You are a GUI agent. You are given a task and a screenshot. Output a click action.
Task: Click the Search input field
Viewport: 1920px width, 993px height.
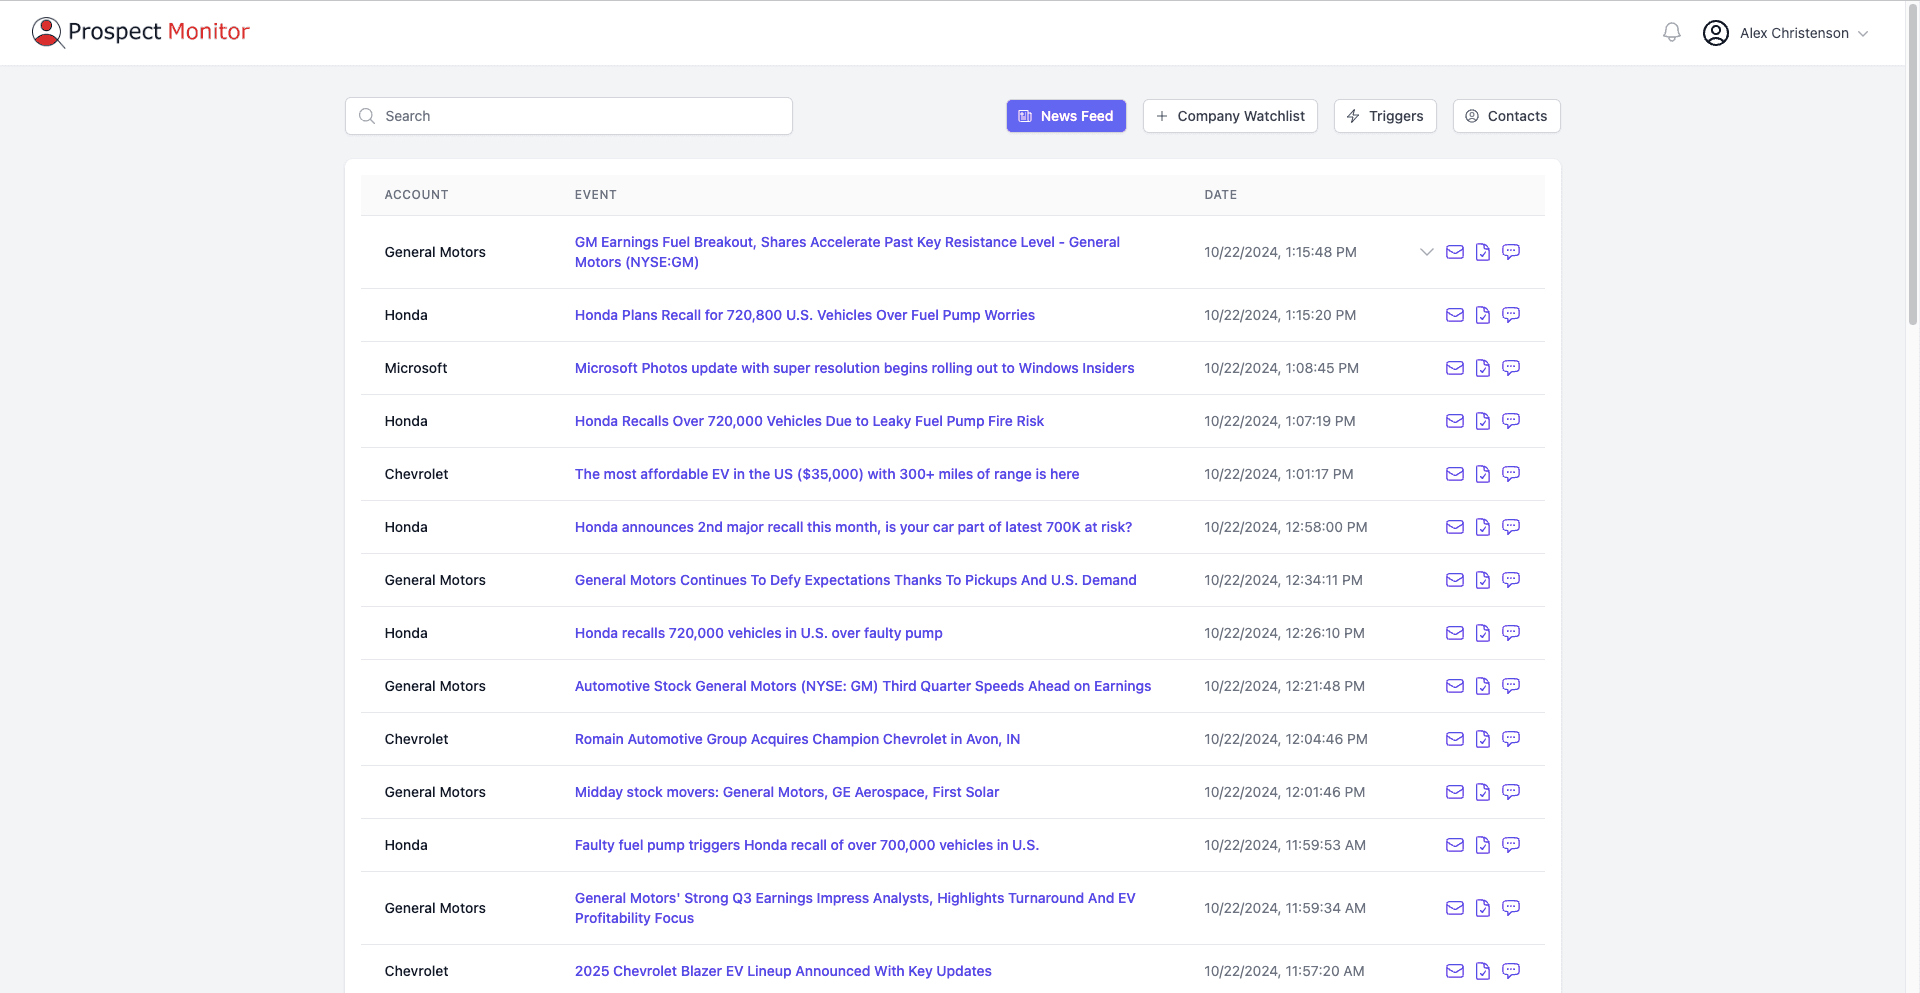click(569, 116)
